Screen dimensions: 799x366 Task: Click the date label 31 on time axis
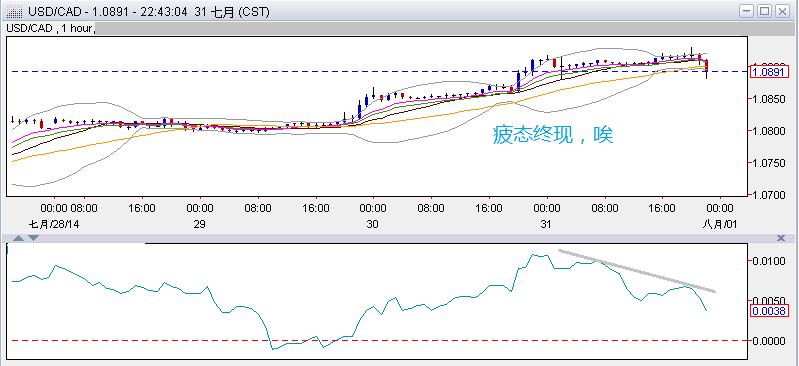[546, 224]
